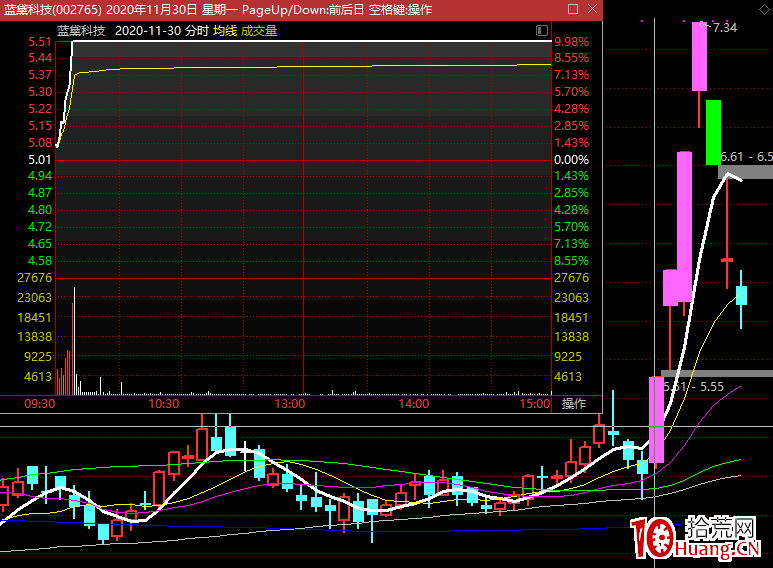
Task: Click the 09:30 opening time label
Action: pos(39,404)
